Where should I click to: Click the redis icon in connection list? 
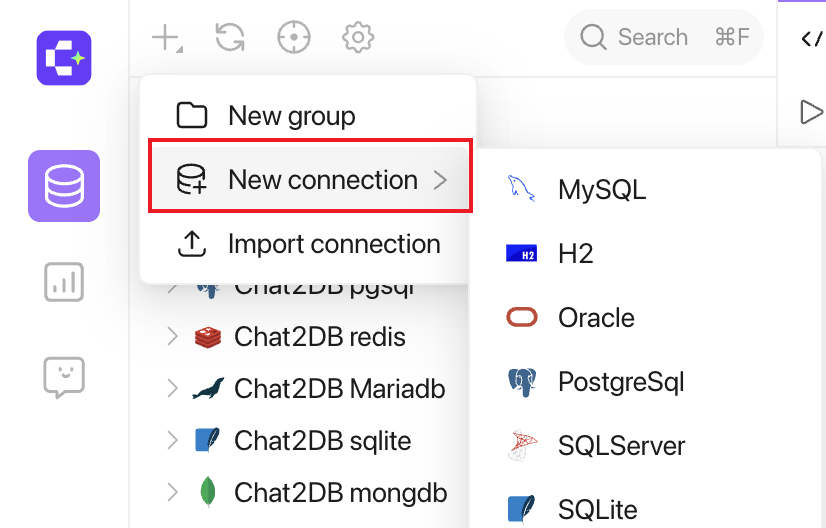coord(208,337)
